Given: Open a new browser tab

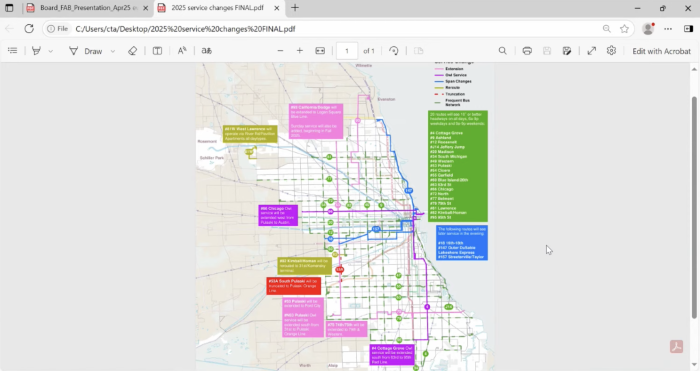Looking at the screenshot, I should tap(295, 8).
